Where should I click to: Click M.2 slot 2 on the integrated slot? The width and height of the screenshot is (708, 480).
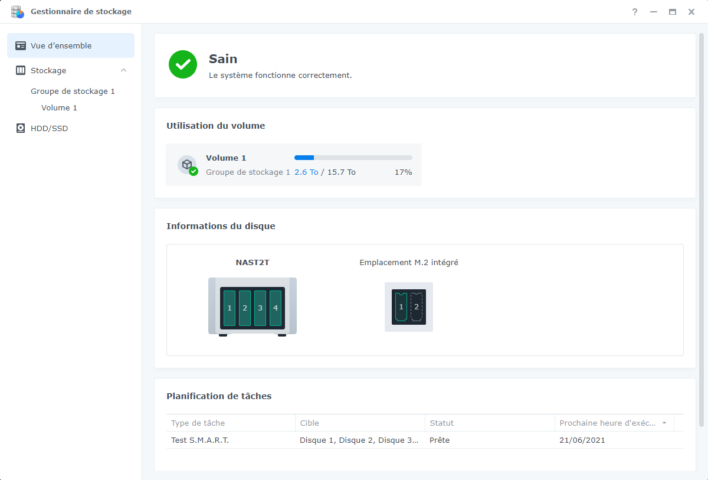point(417,306)
